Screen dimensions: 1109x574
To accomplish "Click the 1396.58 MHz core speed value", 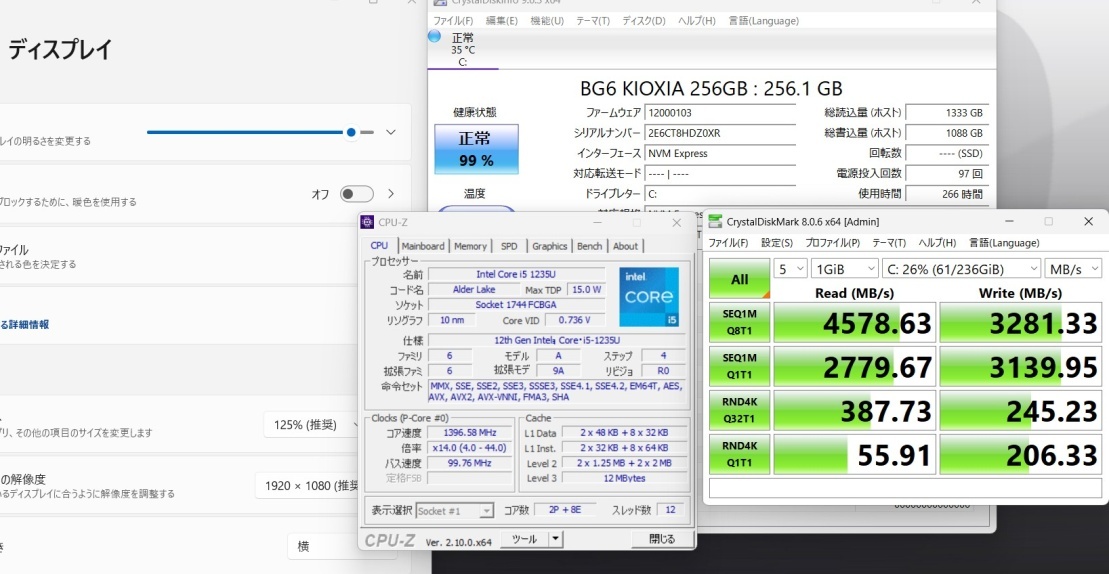I will click(470, 433).
